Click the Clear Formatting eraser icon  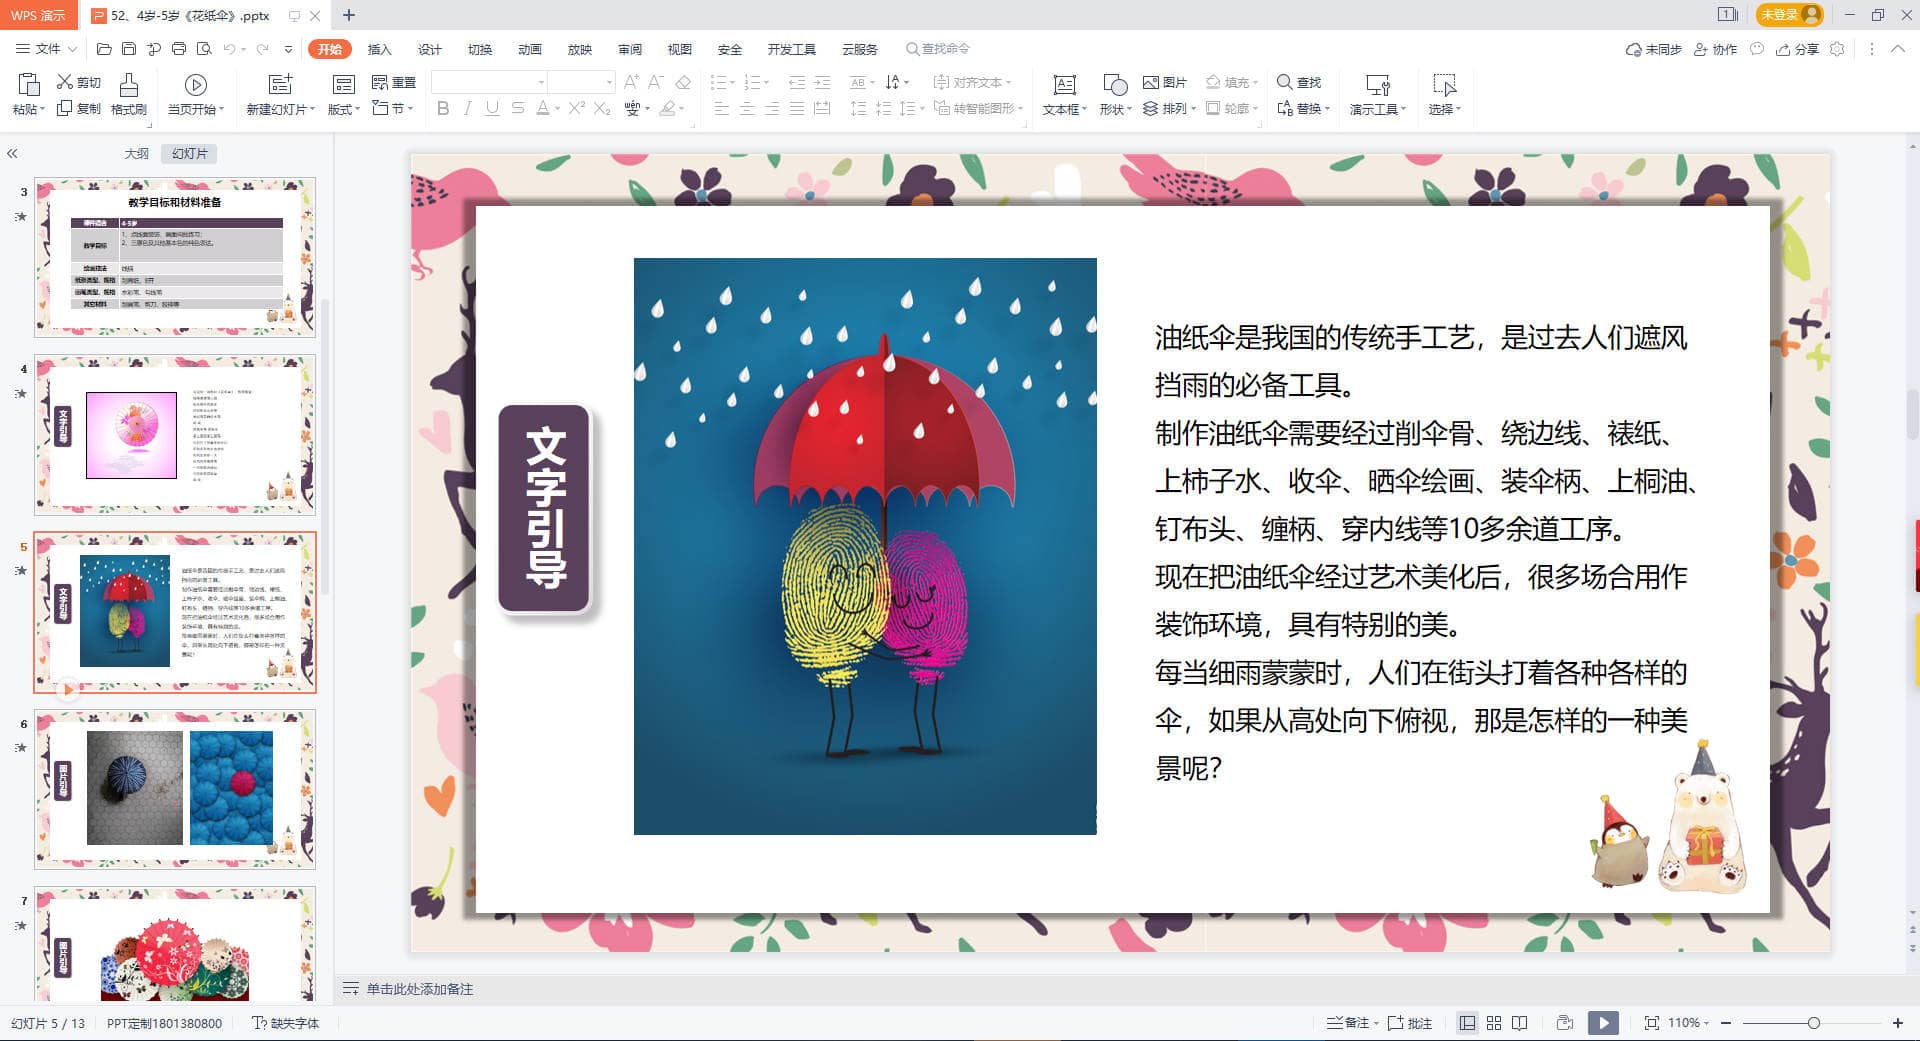[x=683, y=82]
